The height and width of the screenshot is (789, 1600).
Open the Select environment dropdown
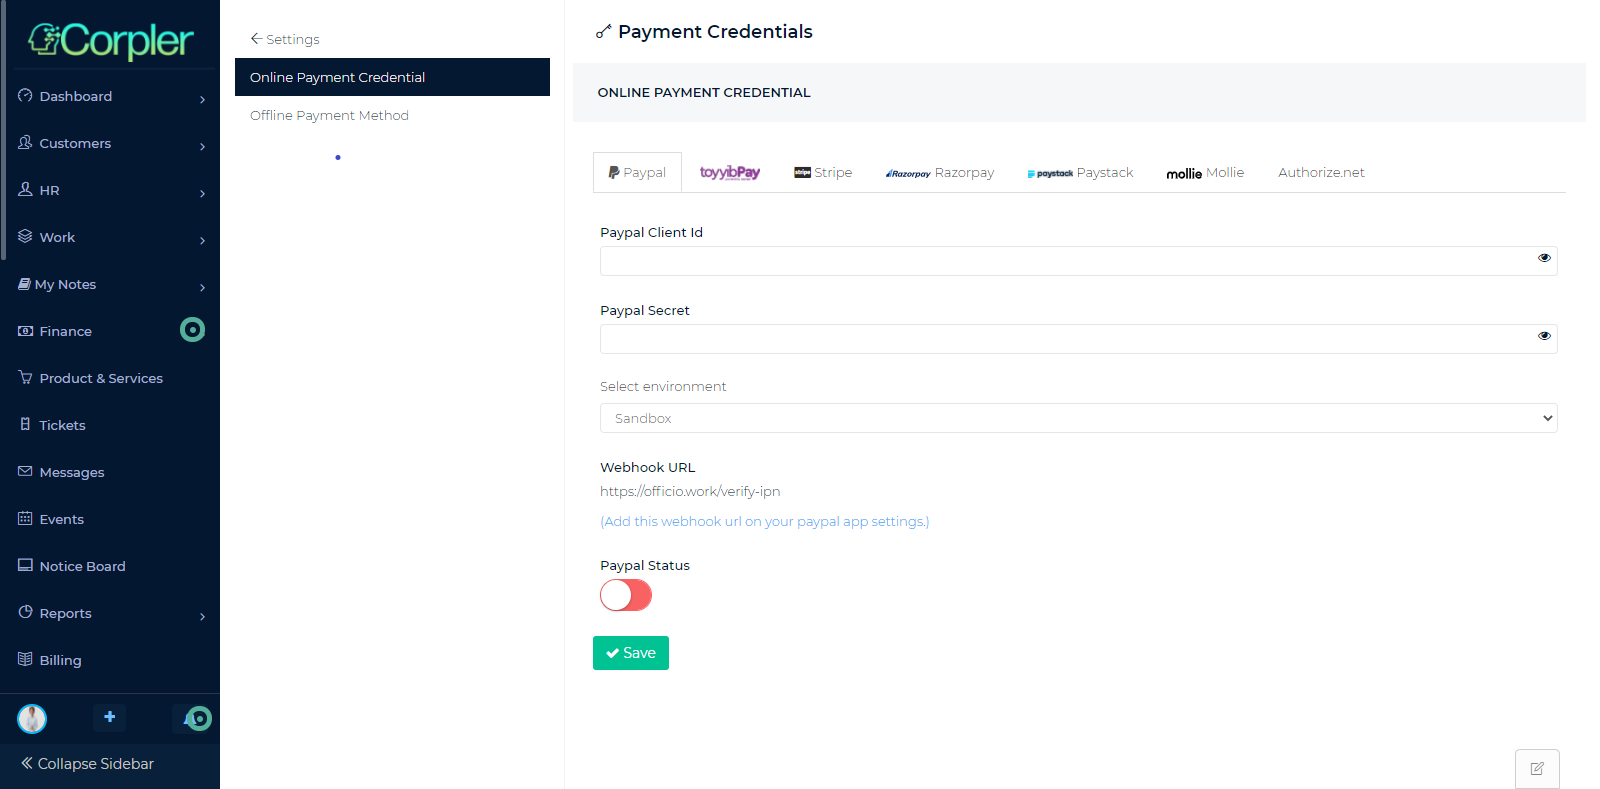click(x=1078, y=418)
